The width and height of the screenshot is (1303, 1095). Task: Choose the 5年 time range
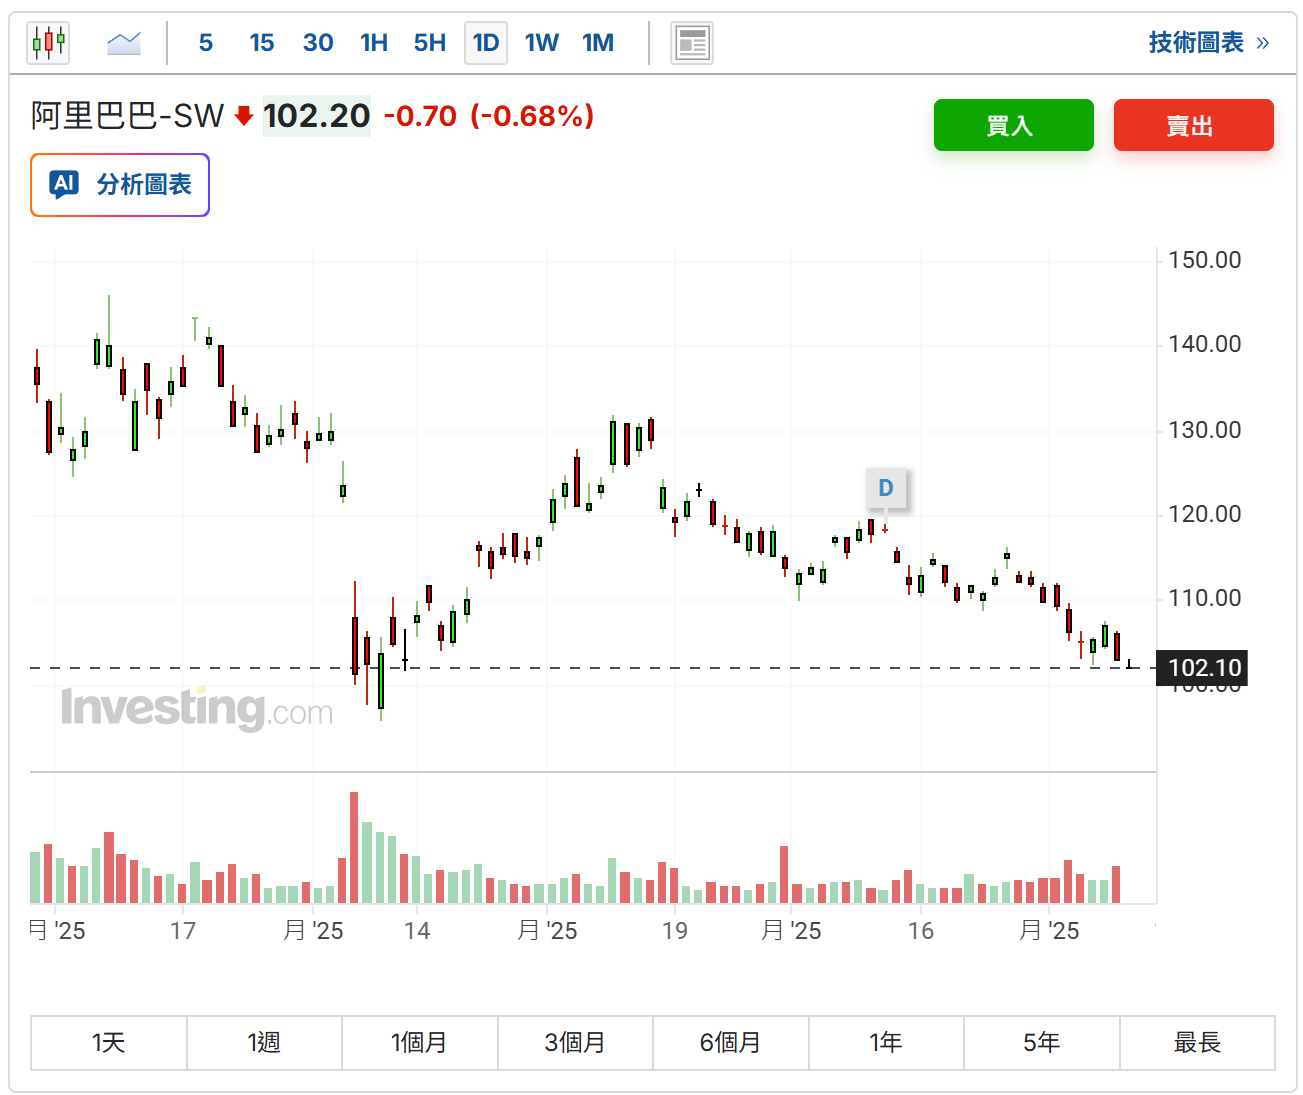[1042, 1043]
